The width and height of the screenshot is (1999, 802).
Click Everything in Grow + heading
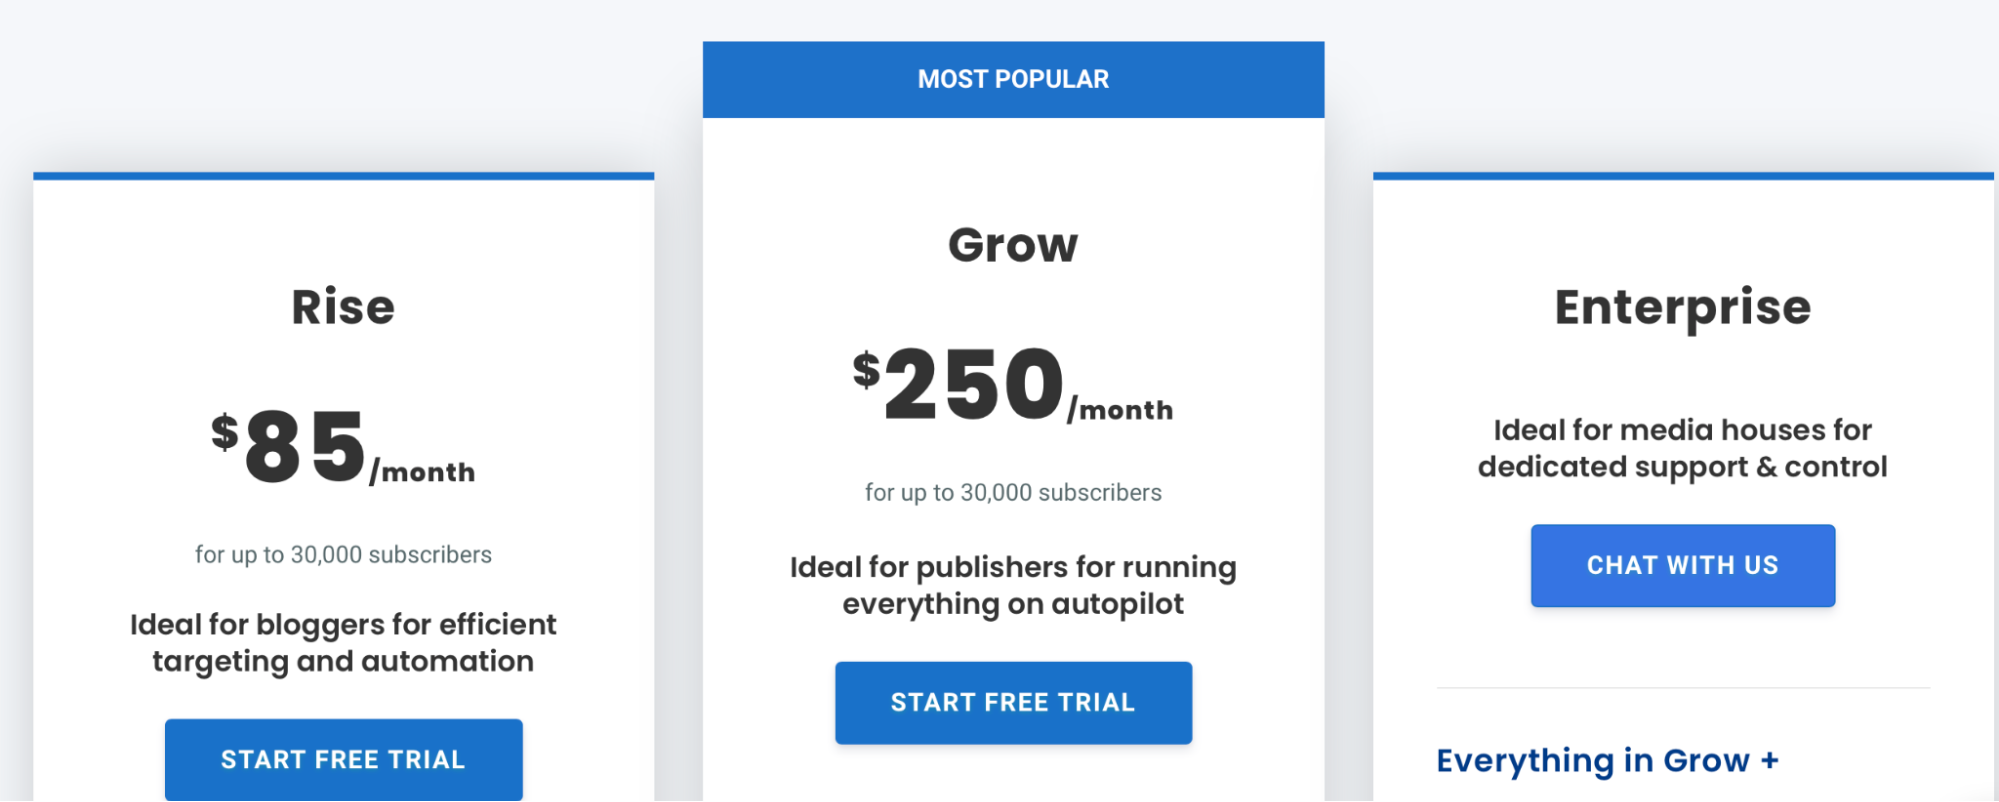(1607, 761)
